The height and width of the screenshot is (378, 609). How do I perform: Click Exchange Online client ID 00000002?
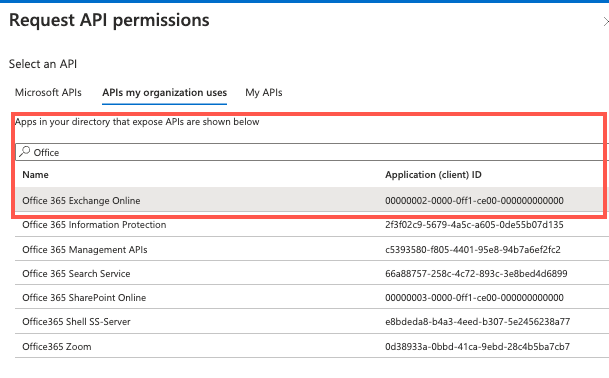(474, 200)
